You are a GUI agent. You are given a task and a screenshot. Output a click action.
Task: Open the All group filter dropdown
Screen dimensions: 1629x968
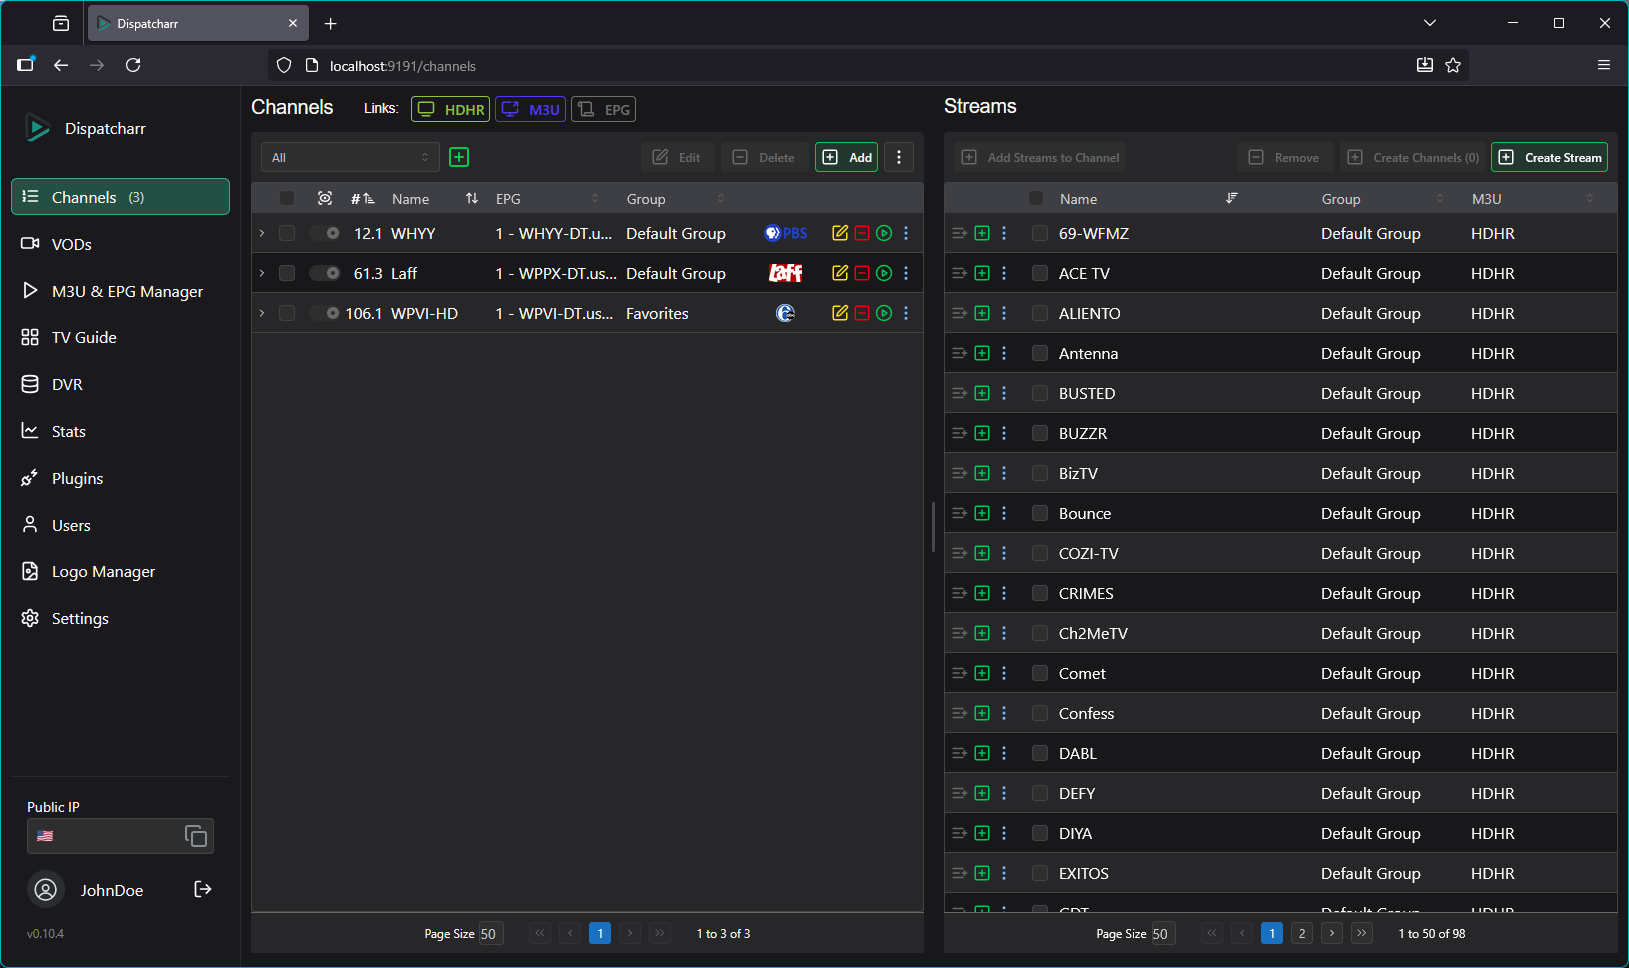coord(350,157)
